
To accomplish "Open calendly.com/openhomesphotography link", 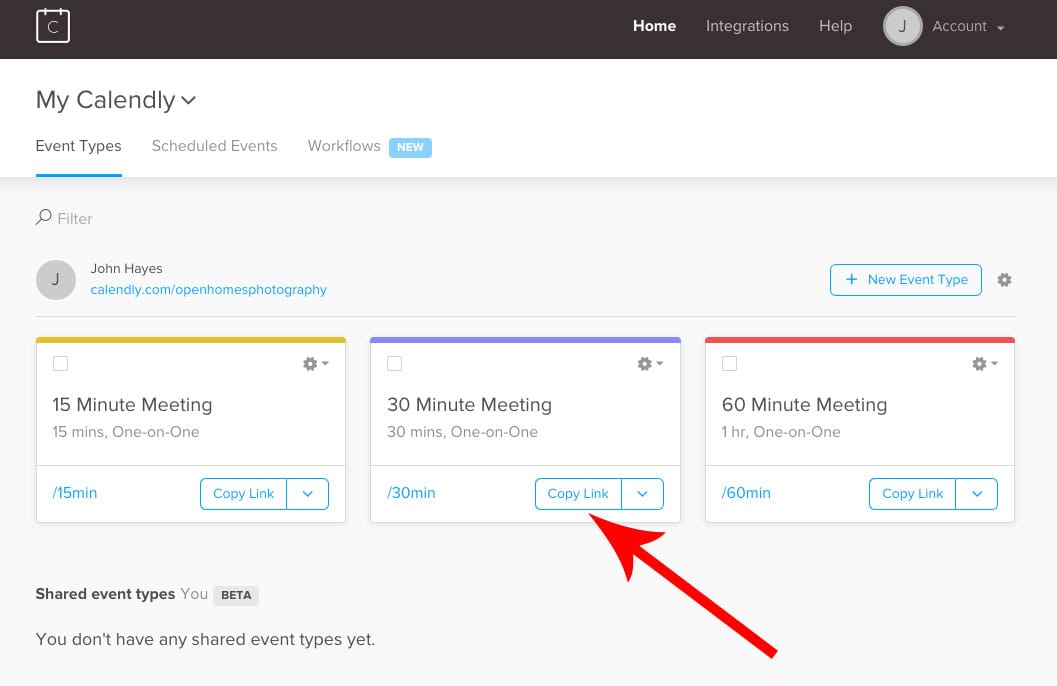I will 208,290.
